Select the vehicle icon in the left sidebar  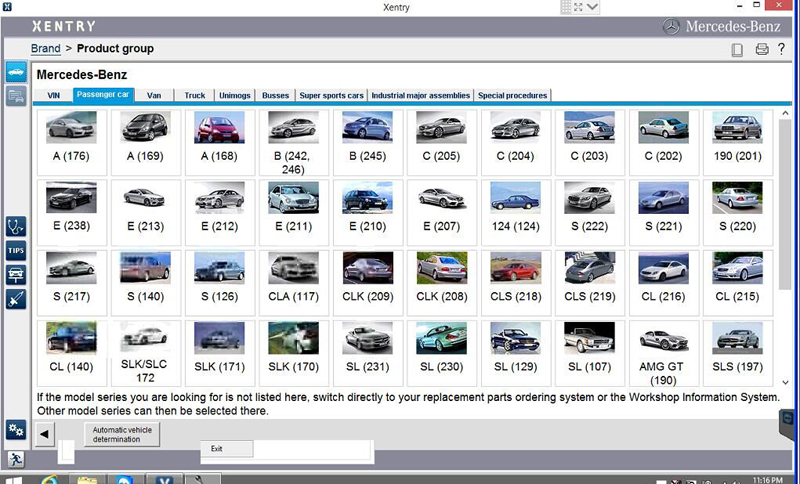pos(16,72)
